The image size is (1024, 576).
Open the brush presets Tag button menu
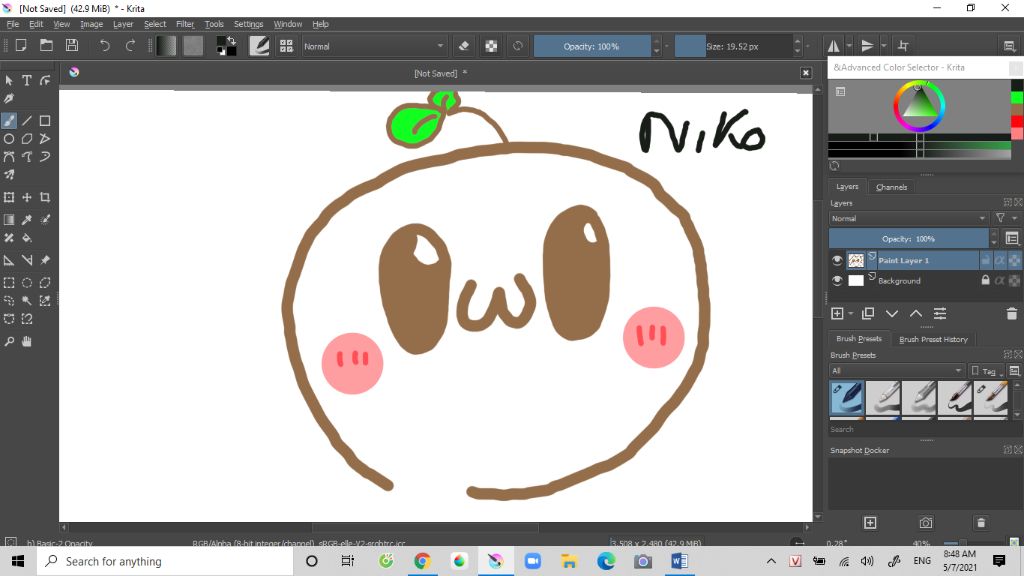[988, 371]
